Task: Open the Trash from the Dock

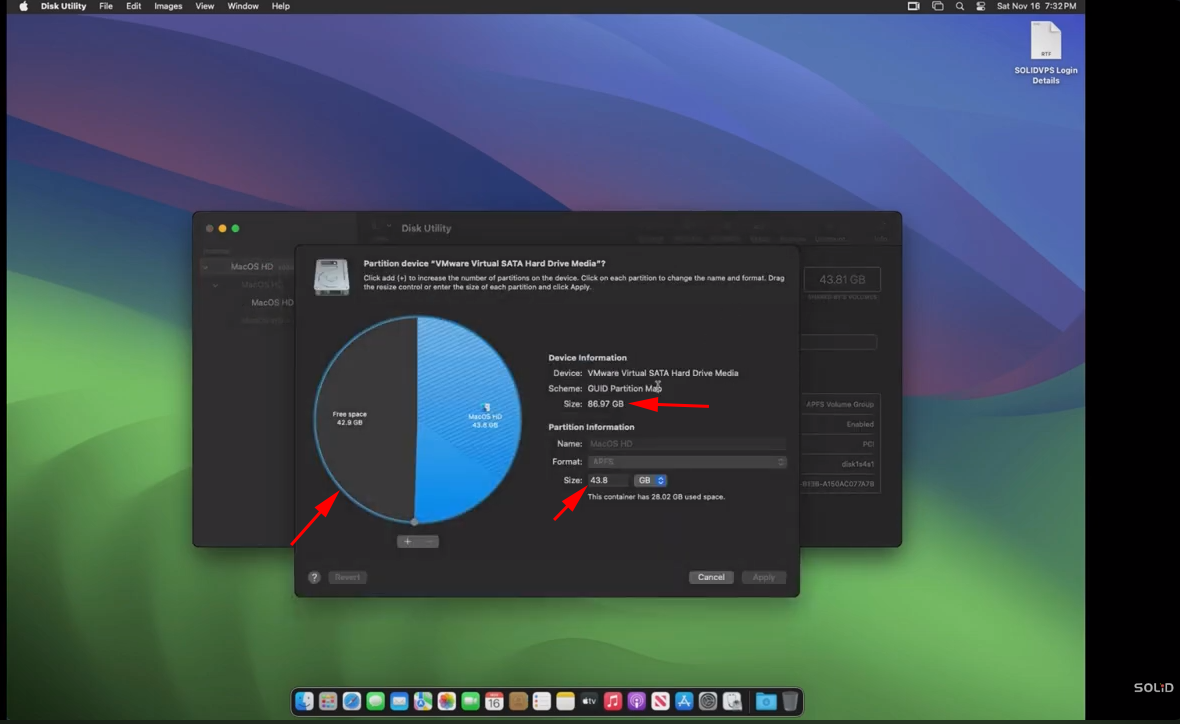Action: tap(790, 701)
